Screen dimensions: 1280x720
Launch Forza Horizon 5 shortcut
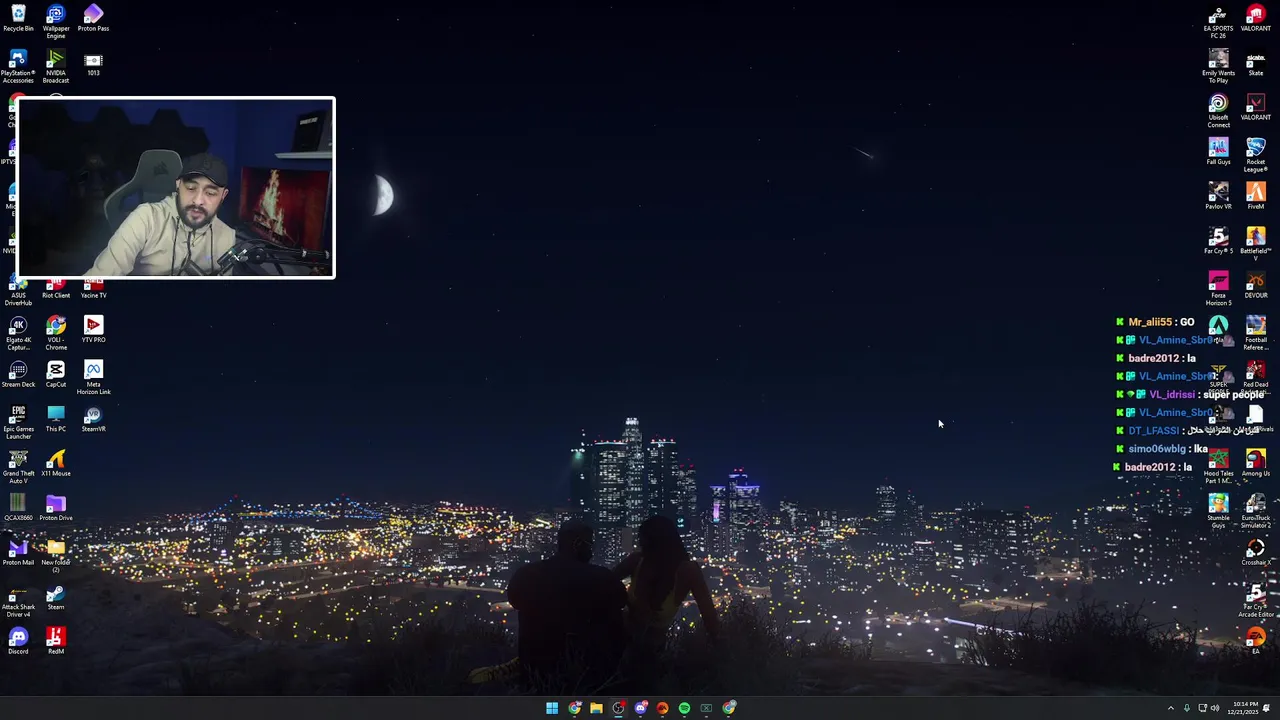click(x=1218, y=289)
